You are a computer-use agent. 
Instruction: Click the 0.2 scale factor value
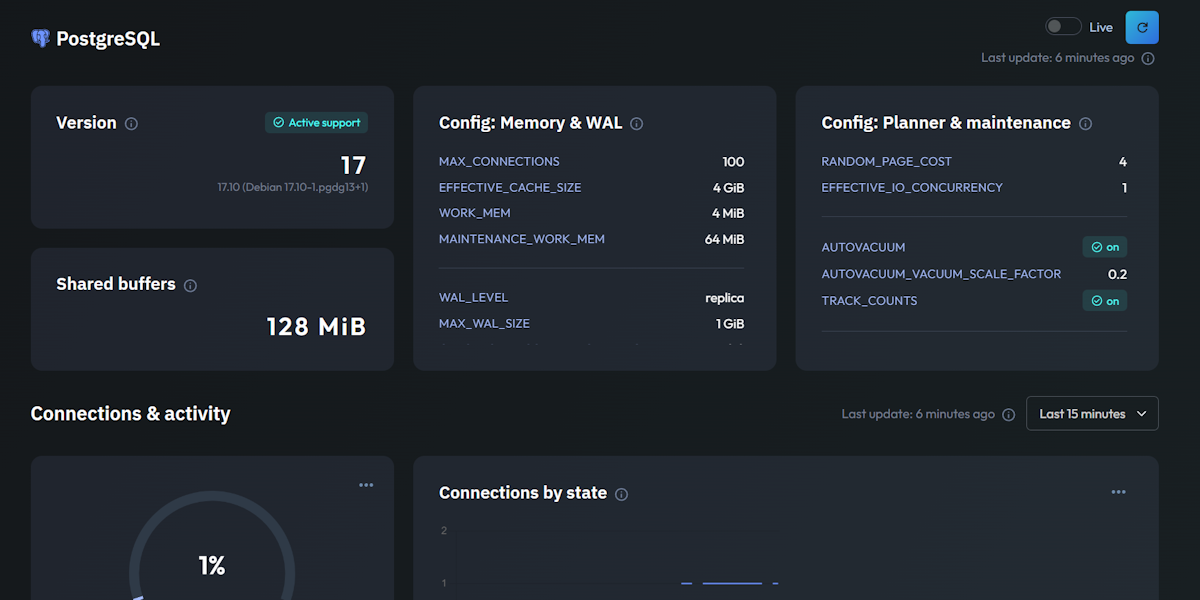(x=1117, y=274)
